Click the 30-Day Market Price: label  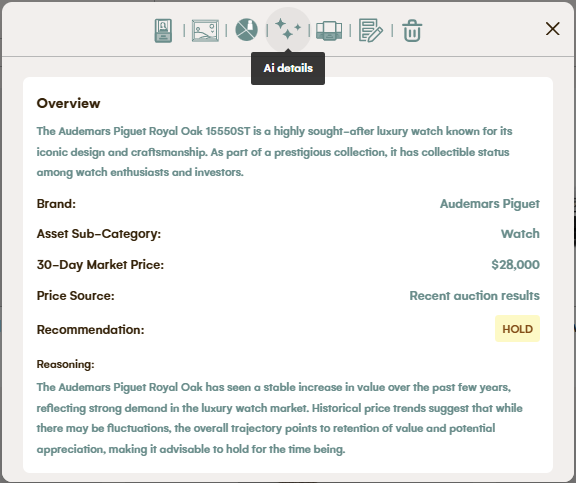100,265
